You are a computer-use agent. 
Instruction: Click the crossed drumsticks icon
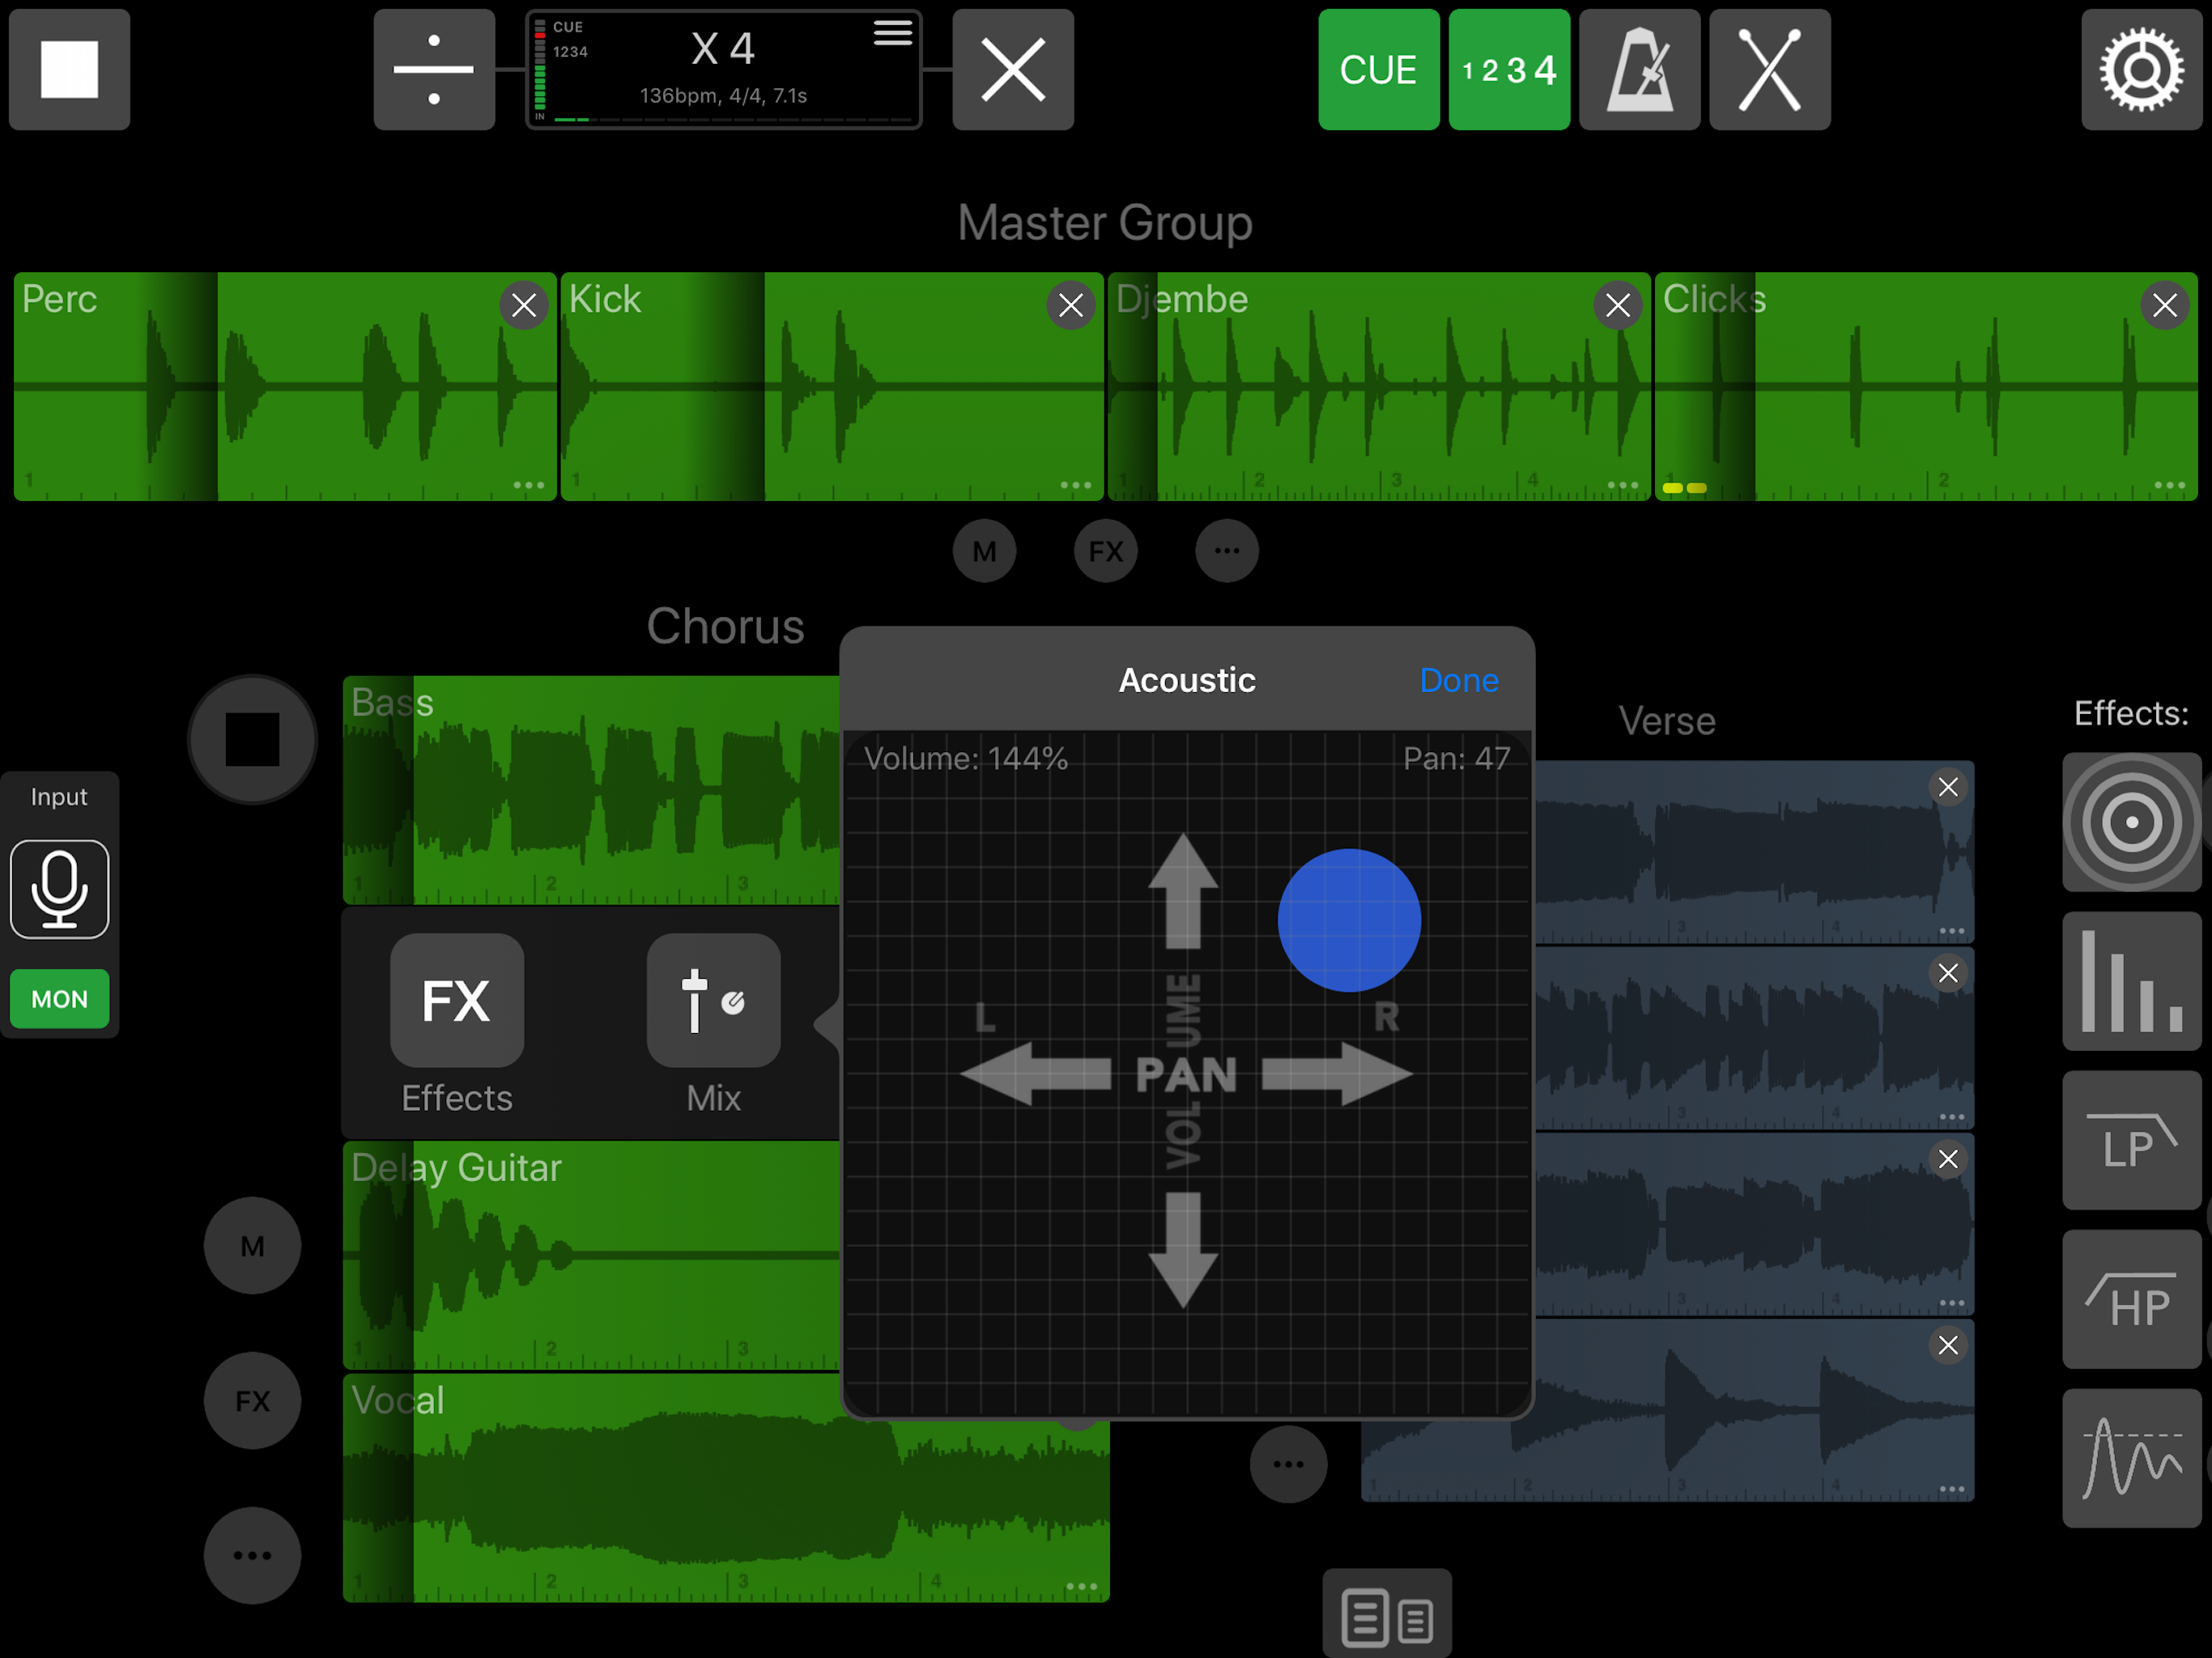click(x=1769, y=70)
